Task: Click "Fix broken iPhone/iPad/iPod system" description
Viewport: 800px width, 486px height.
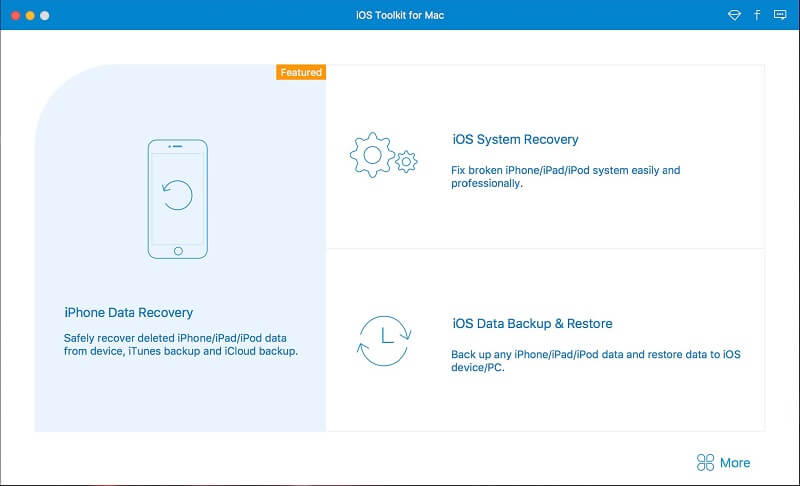Action: pyautogui.click(x=565, y=177)
